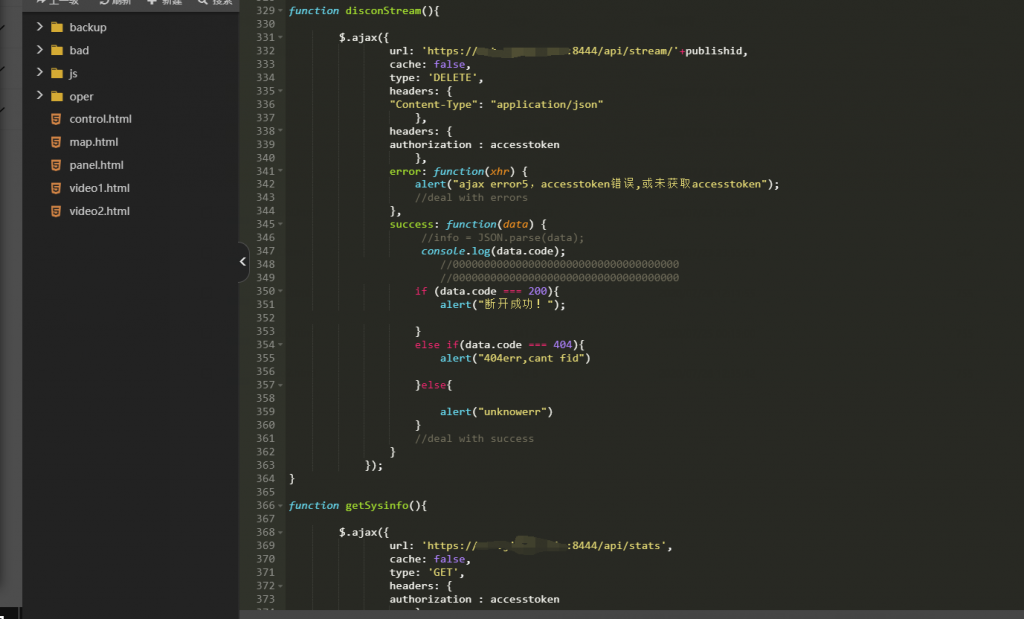This screenshot has width=1024, height=619.
Task: Click the js folder icon
Action: [56, 73]
